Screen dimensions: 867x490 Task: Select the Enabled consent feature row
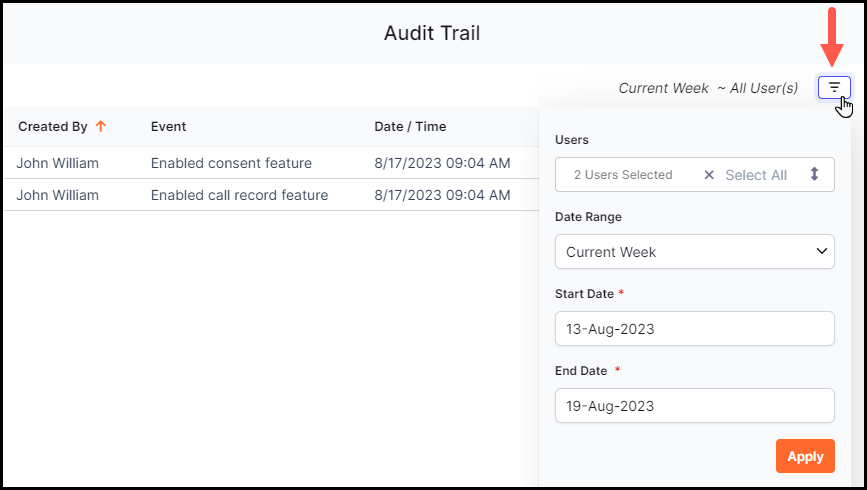tap(271, 163)
